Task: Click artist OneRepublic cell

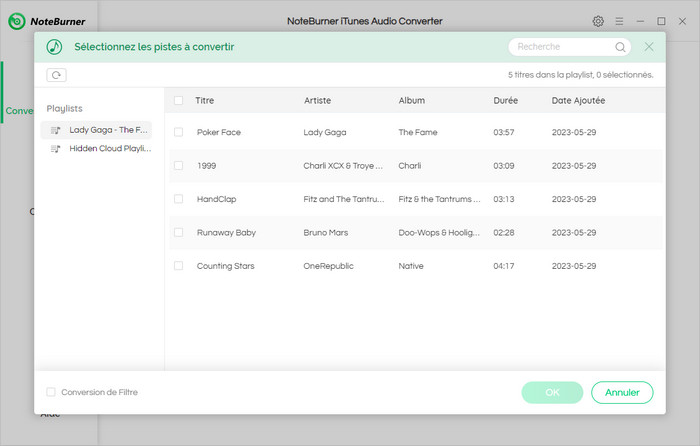Action: (x=328, y=266)
